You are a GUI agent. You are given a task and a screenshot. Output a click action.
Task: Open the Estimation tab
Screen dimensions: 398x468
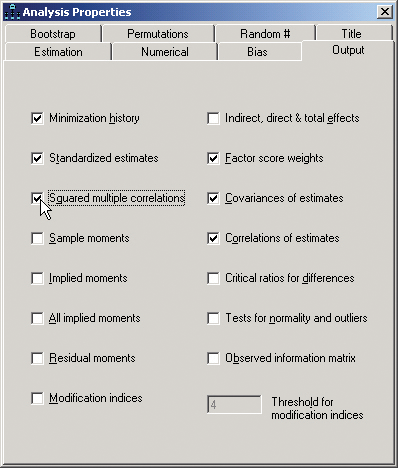pos(58,52)
